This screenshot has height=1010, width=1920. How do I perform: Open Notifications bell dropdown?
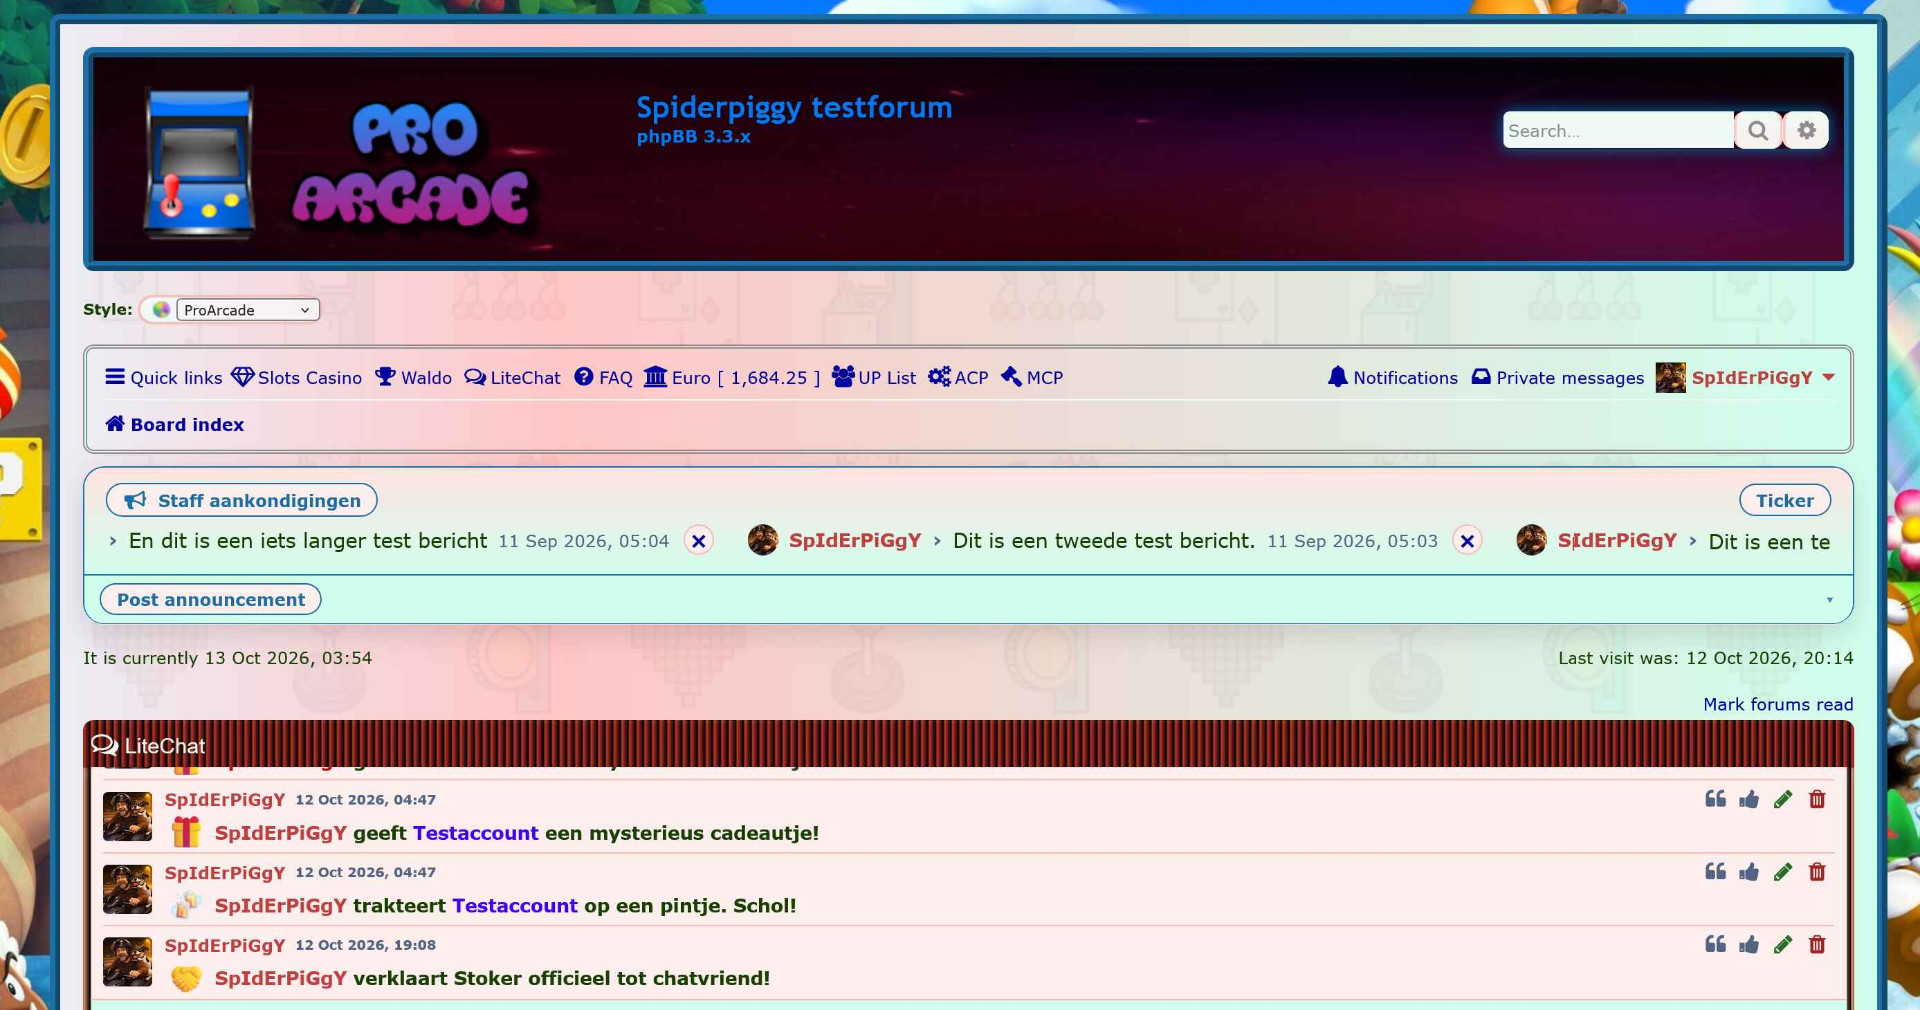1393,378
